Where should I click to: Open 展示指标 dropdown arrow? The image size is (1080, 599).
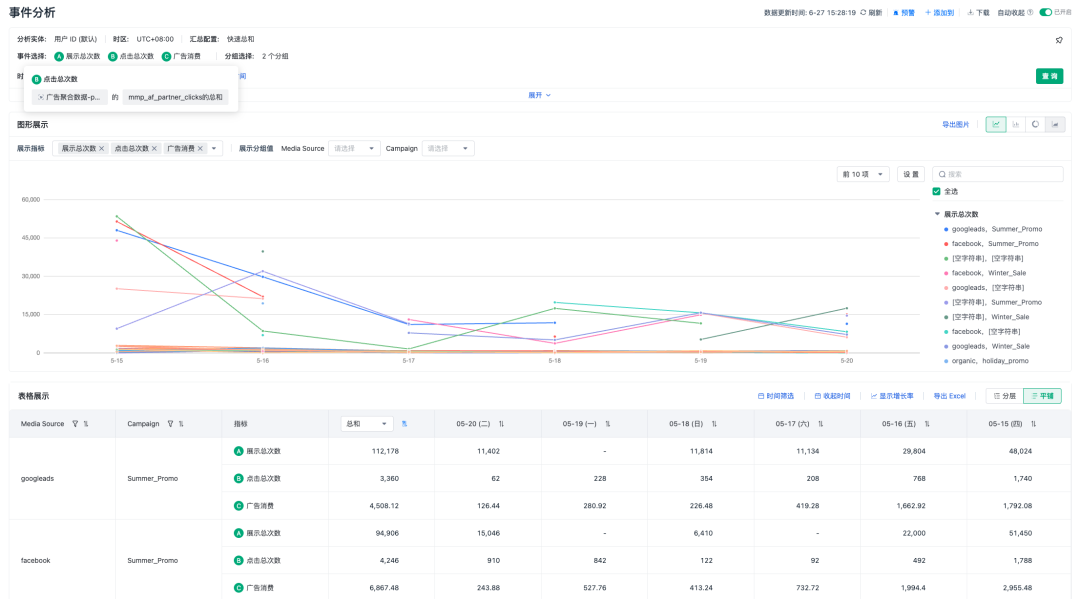[214, 149]
